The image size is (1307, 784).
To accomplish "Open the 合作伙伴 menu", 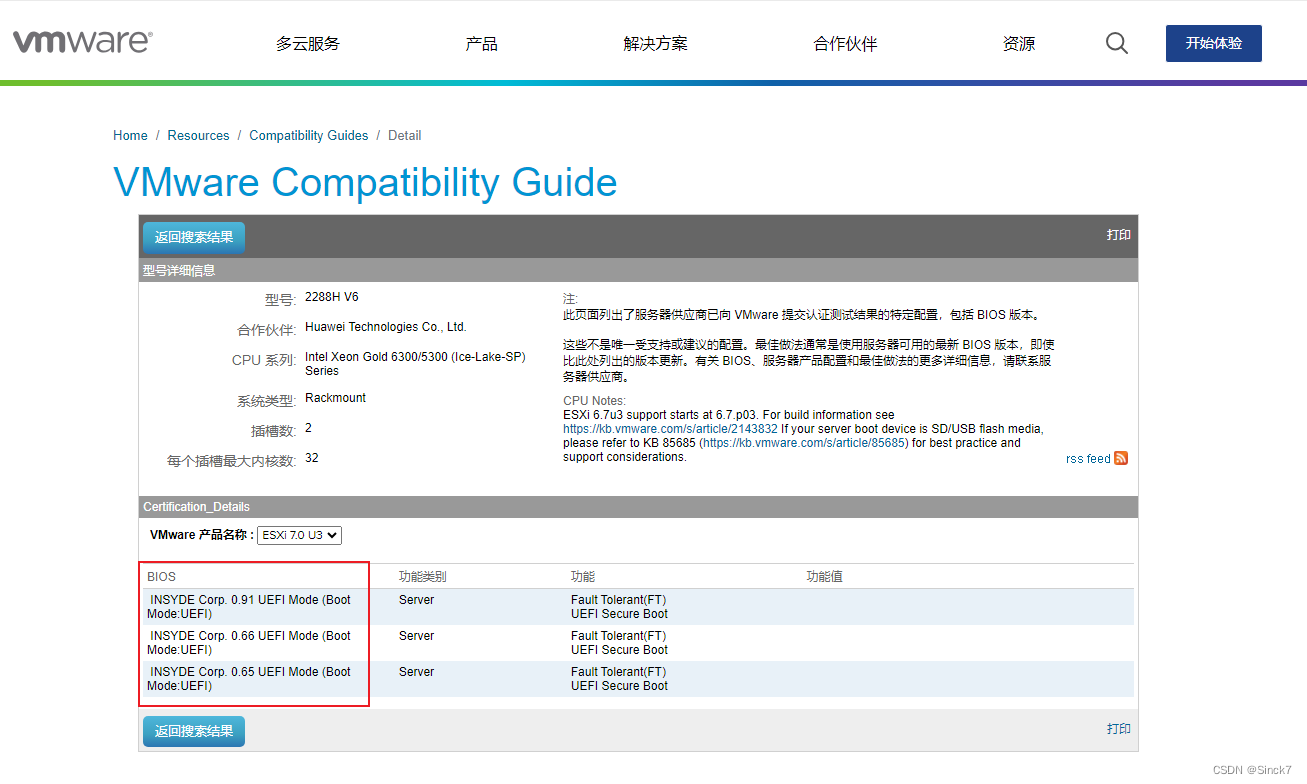I will (845, 44).
